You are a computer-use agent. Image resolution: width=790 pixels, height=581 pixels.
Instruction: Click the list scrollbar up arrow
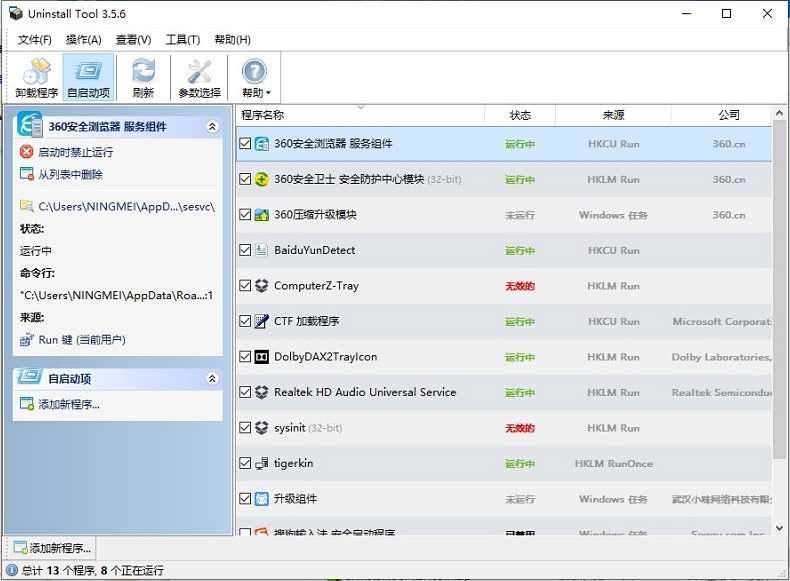(x=779, y=113)
